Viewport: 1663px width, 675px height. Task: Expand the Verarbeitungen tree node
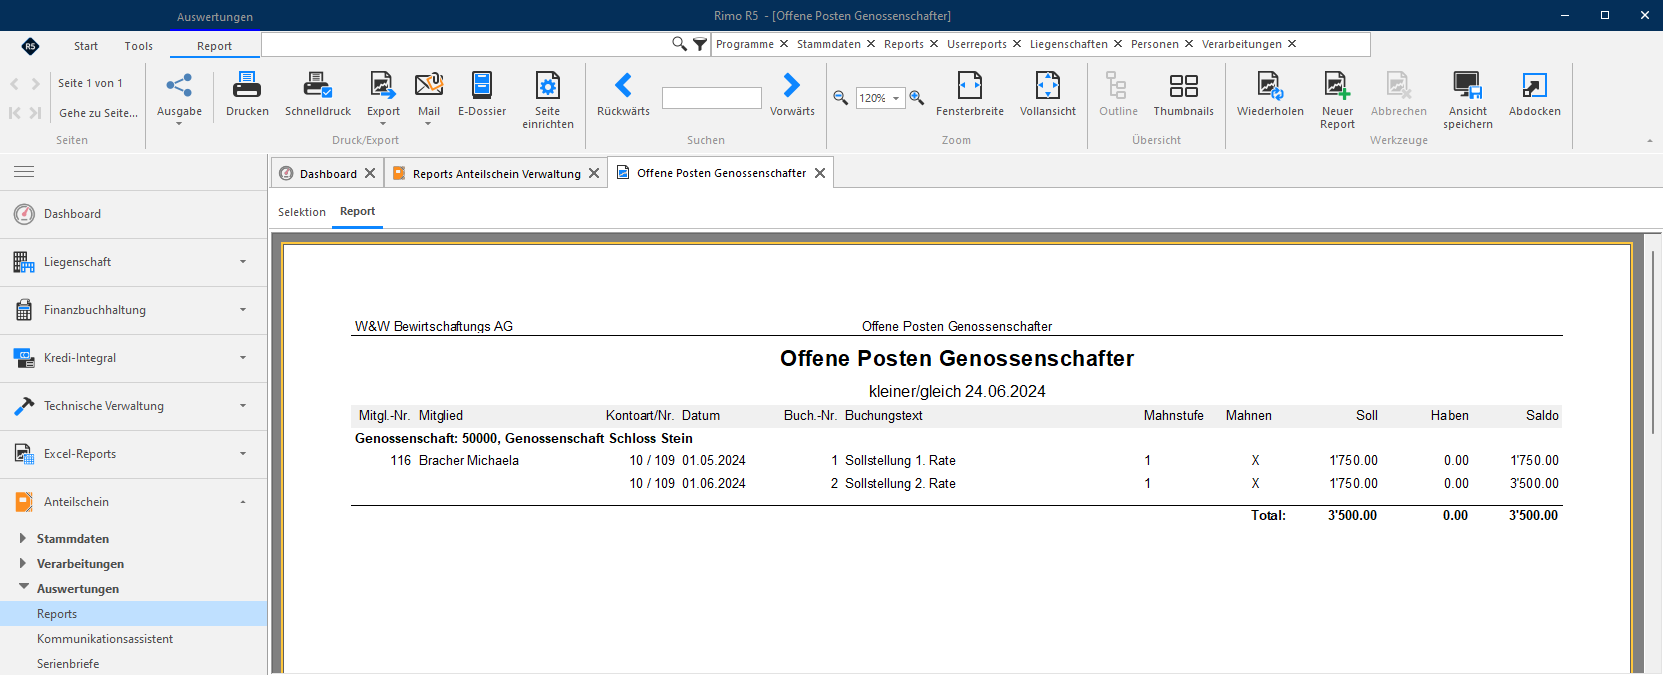pos(23,563)
